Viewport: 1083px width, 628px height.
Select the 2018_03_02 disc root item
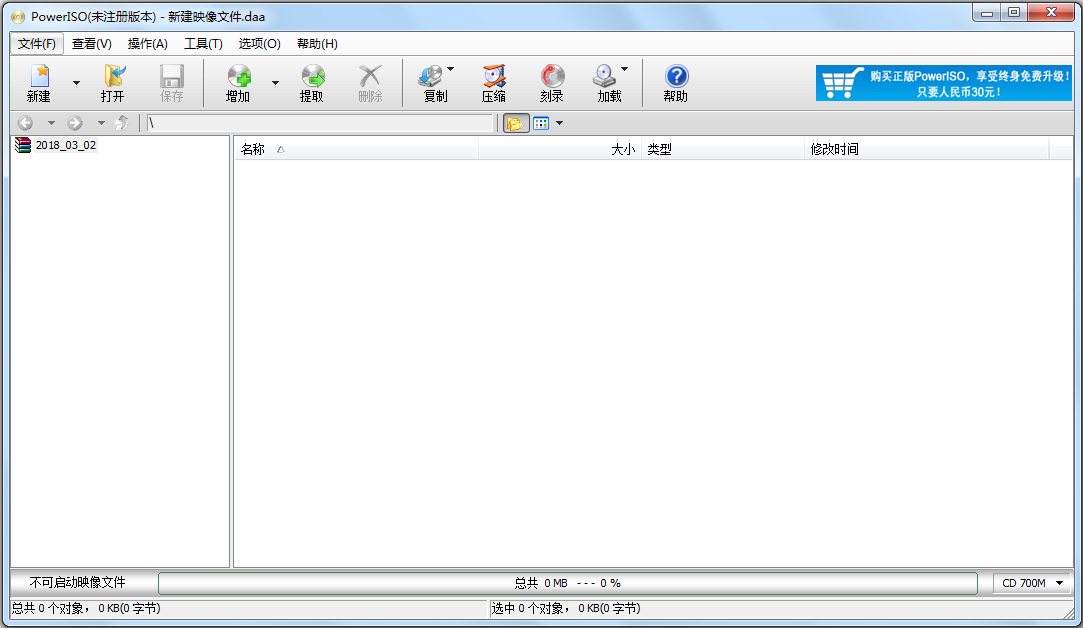(x=60, y=144)
